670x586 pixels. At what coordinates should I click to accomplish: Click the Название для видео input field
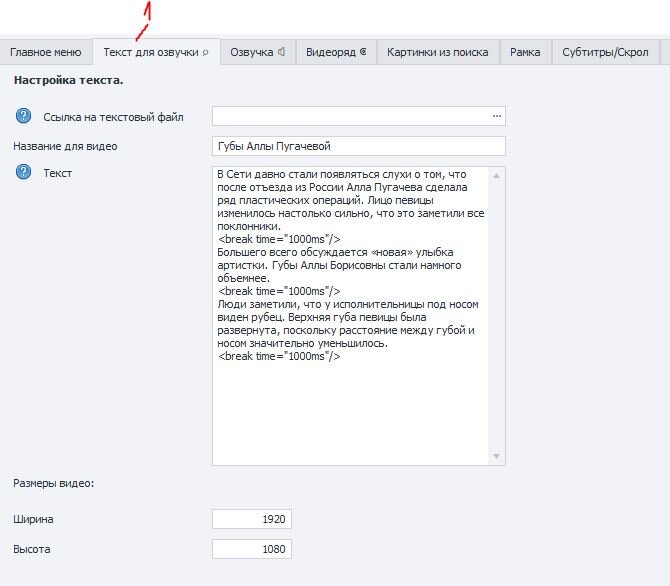click(x=359, y=146)
